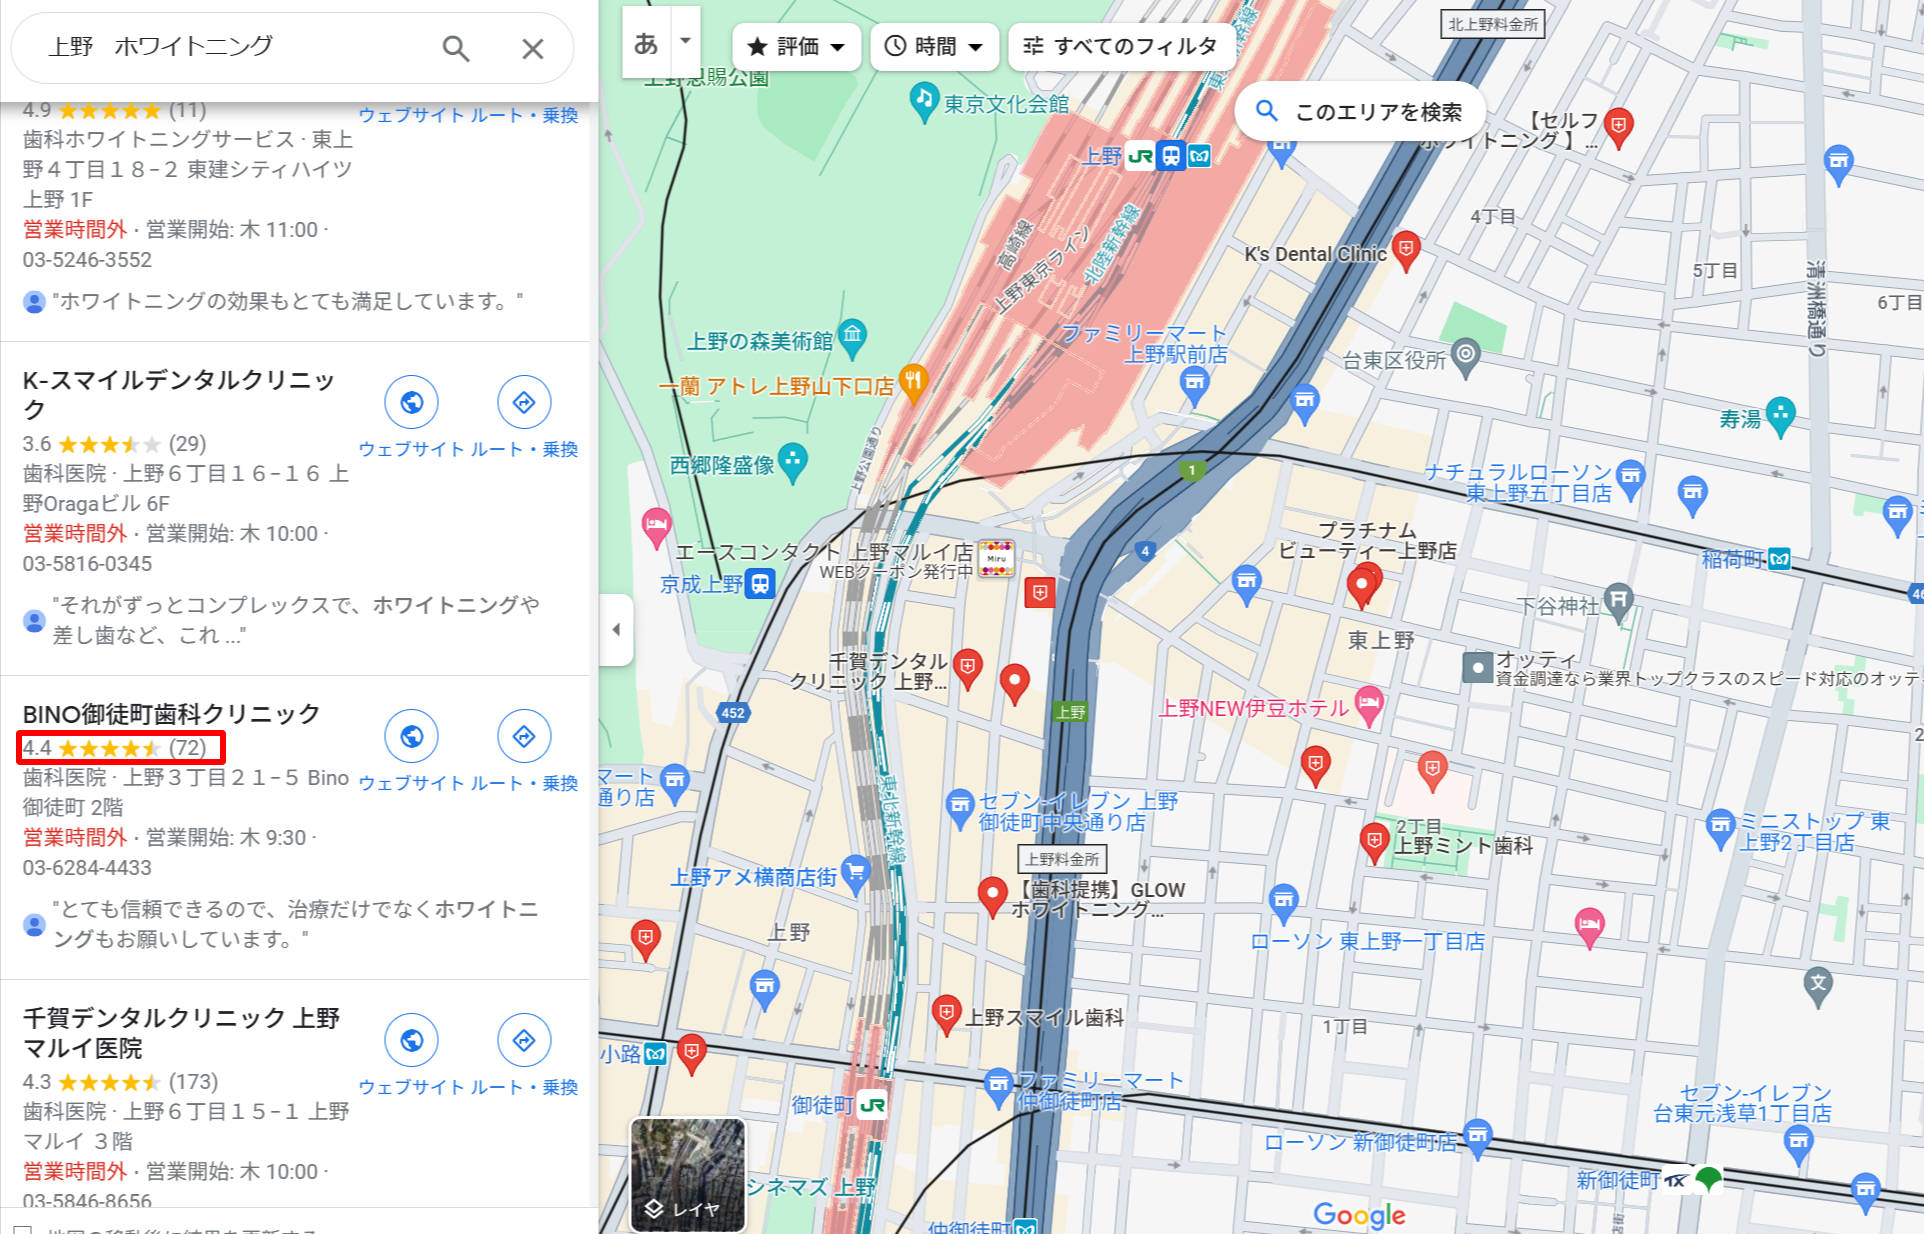Click the ファミリーマート 上野駅前店 marker

(1194, 388)
